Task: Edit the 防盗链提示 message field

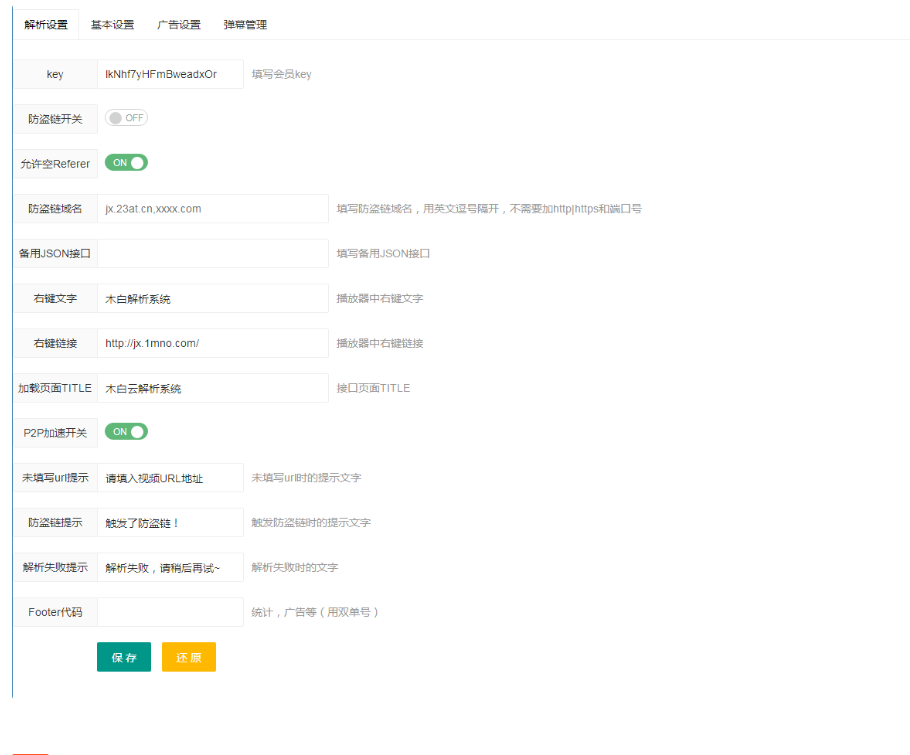Action: pos(170,522)
